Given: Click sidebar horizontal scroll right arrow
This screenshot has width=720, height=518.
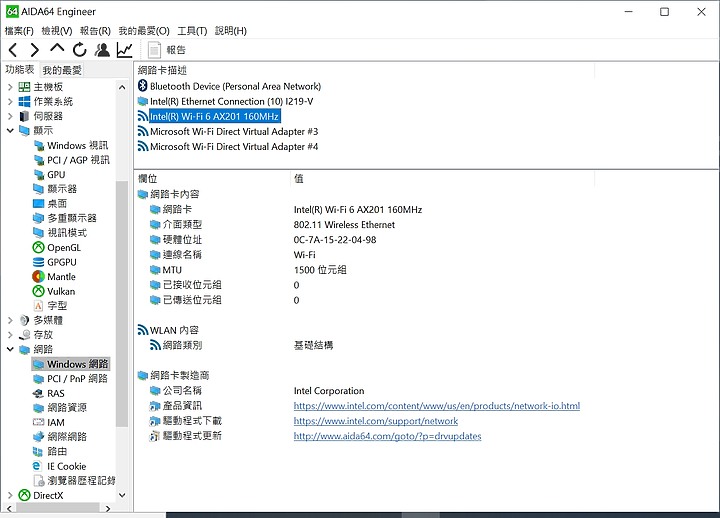Looking at the screenshot, I should (107, 508).
